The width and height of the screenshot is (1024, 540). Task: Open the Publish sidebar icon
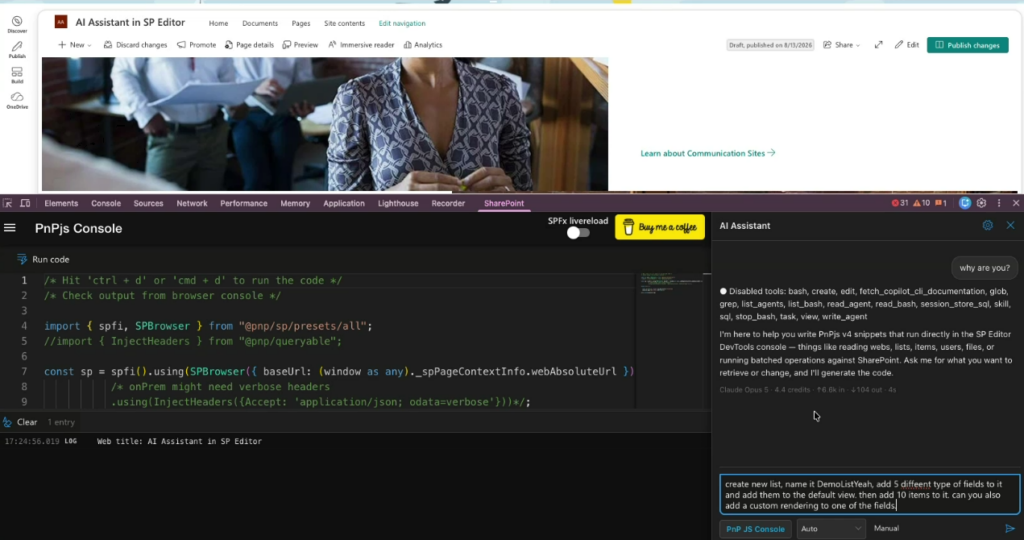coord(17,50)
